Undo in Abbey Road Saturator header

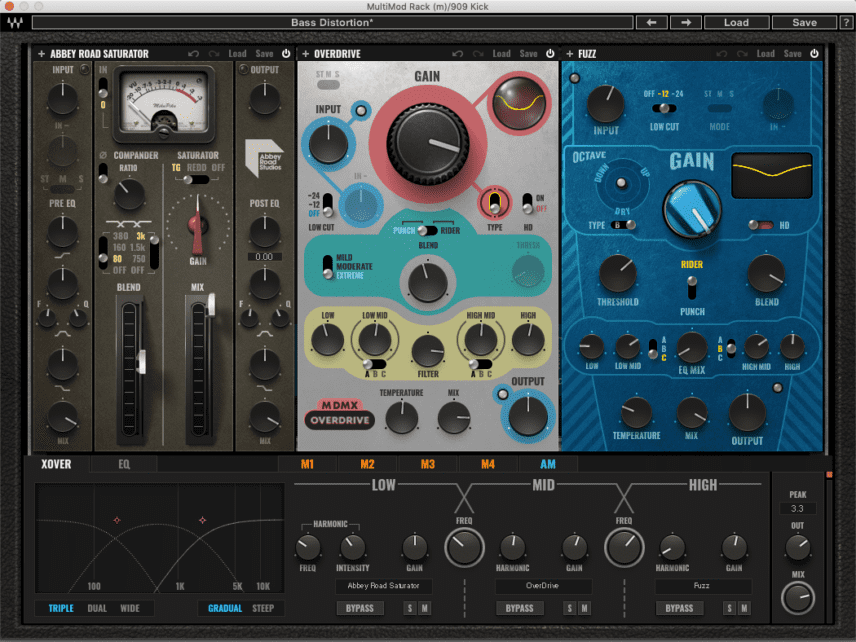[x=194, y=54]
